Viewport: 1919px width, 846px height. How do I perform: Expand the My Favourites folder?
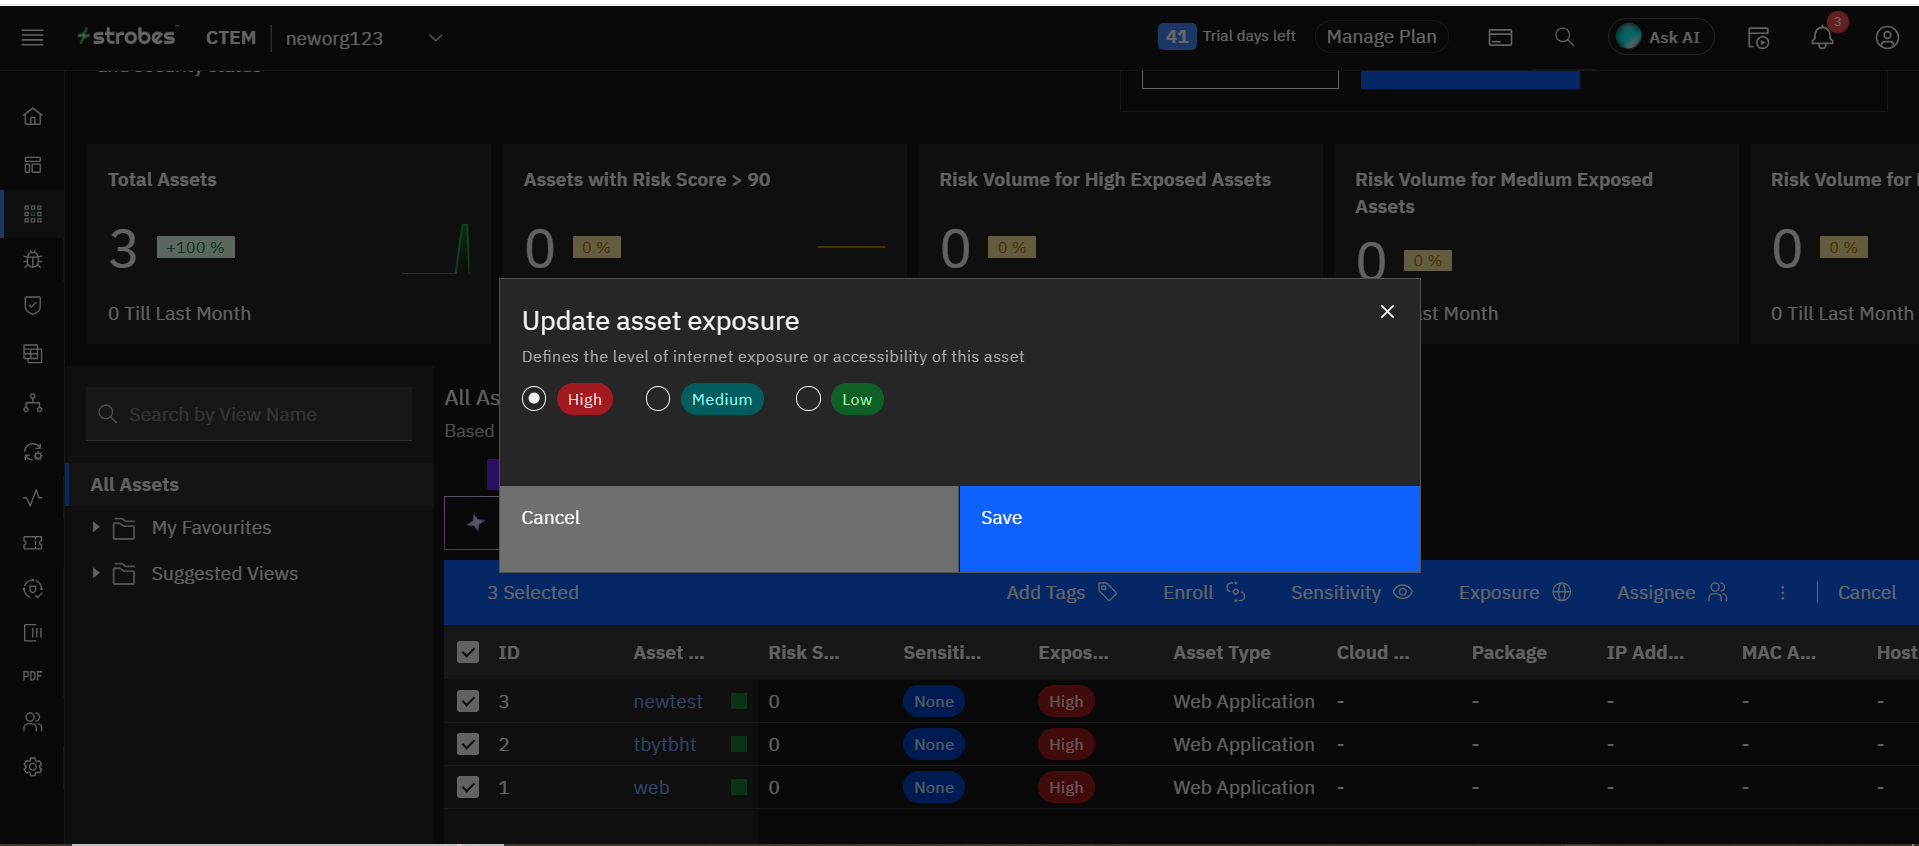point(96,527)
